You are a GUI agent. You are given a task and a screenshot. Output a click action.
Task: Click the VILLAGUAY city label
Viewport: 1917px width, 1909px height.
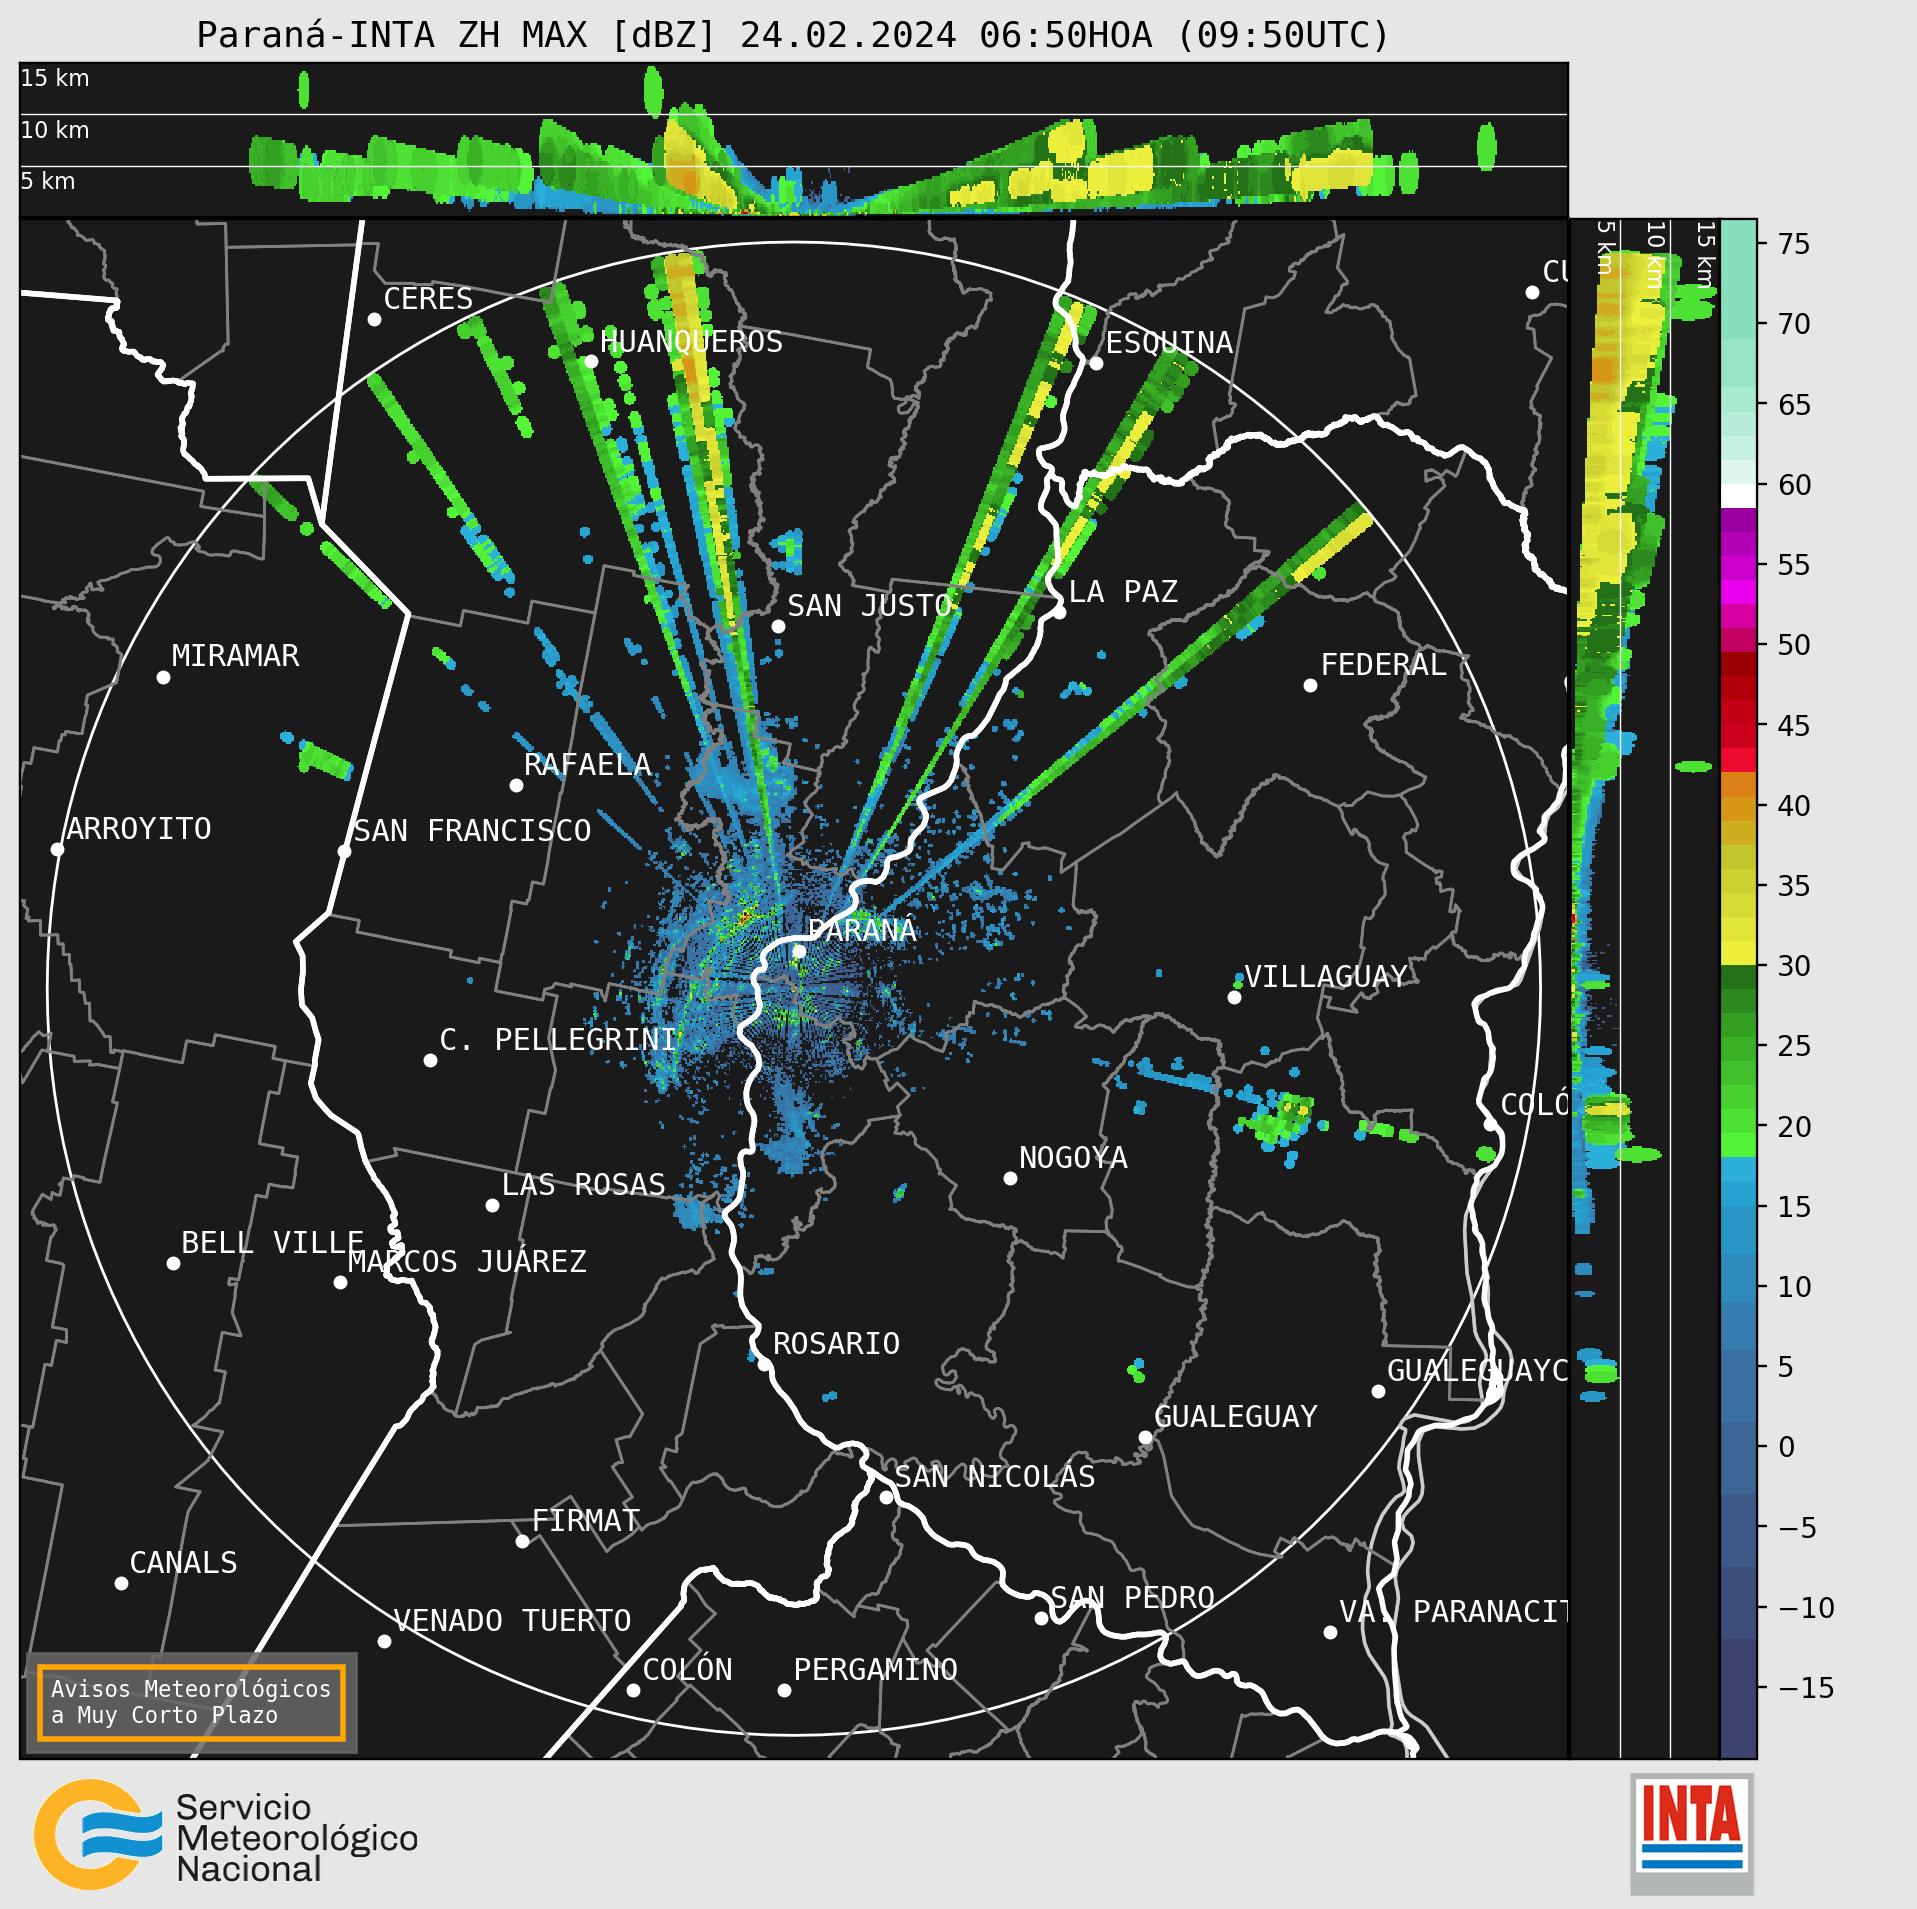pyautogui.click(x=1326, y=977)
